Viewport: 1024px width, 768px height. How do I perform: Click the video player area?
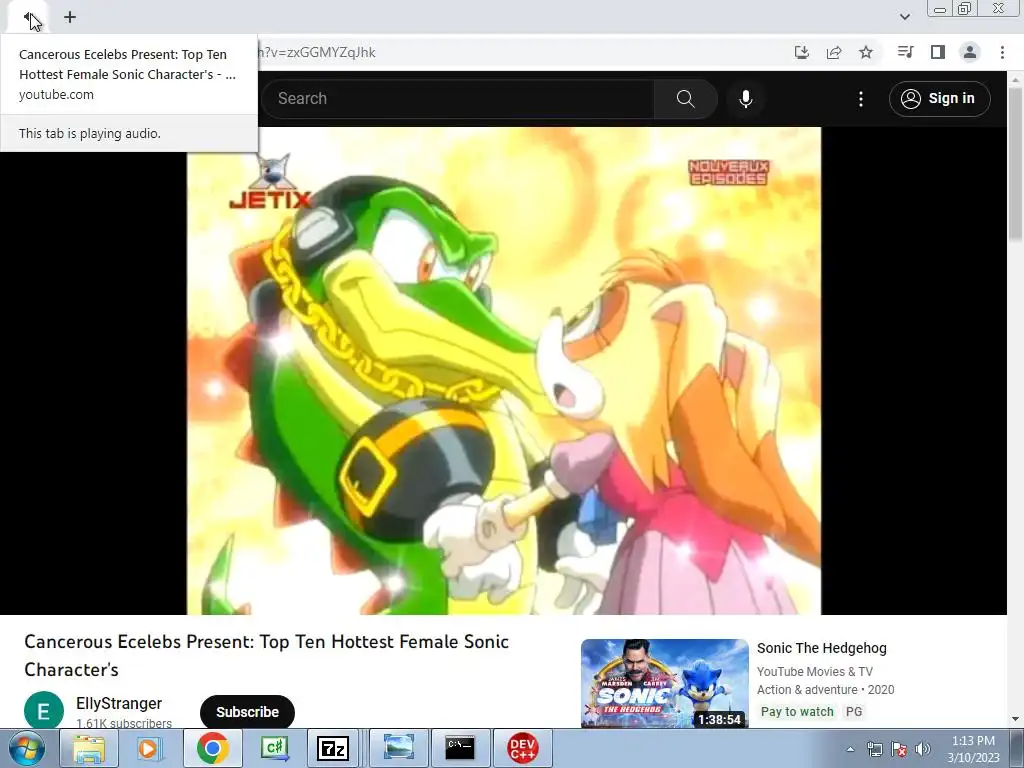pyautogui.click(x=504, y=371)
